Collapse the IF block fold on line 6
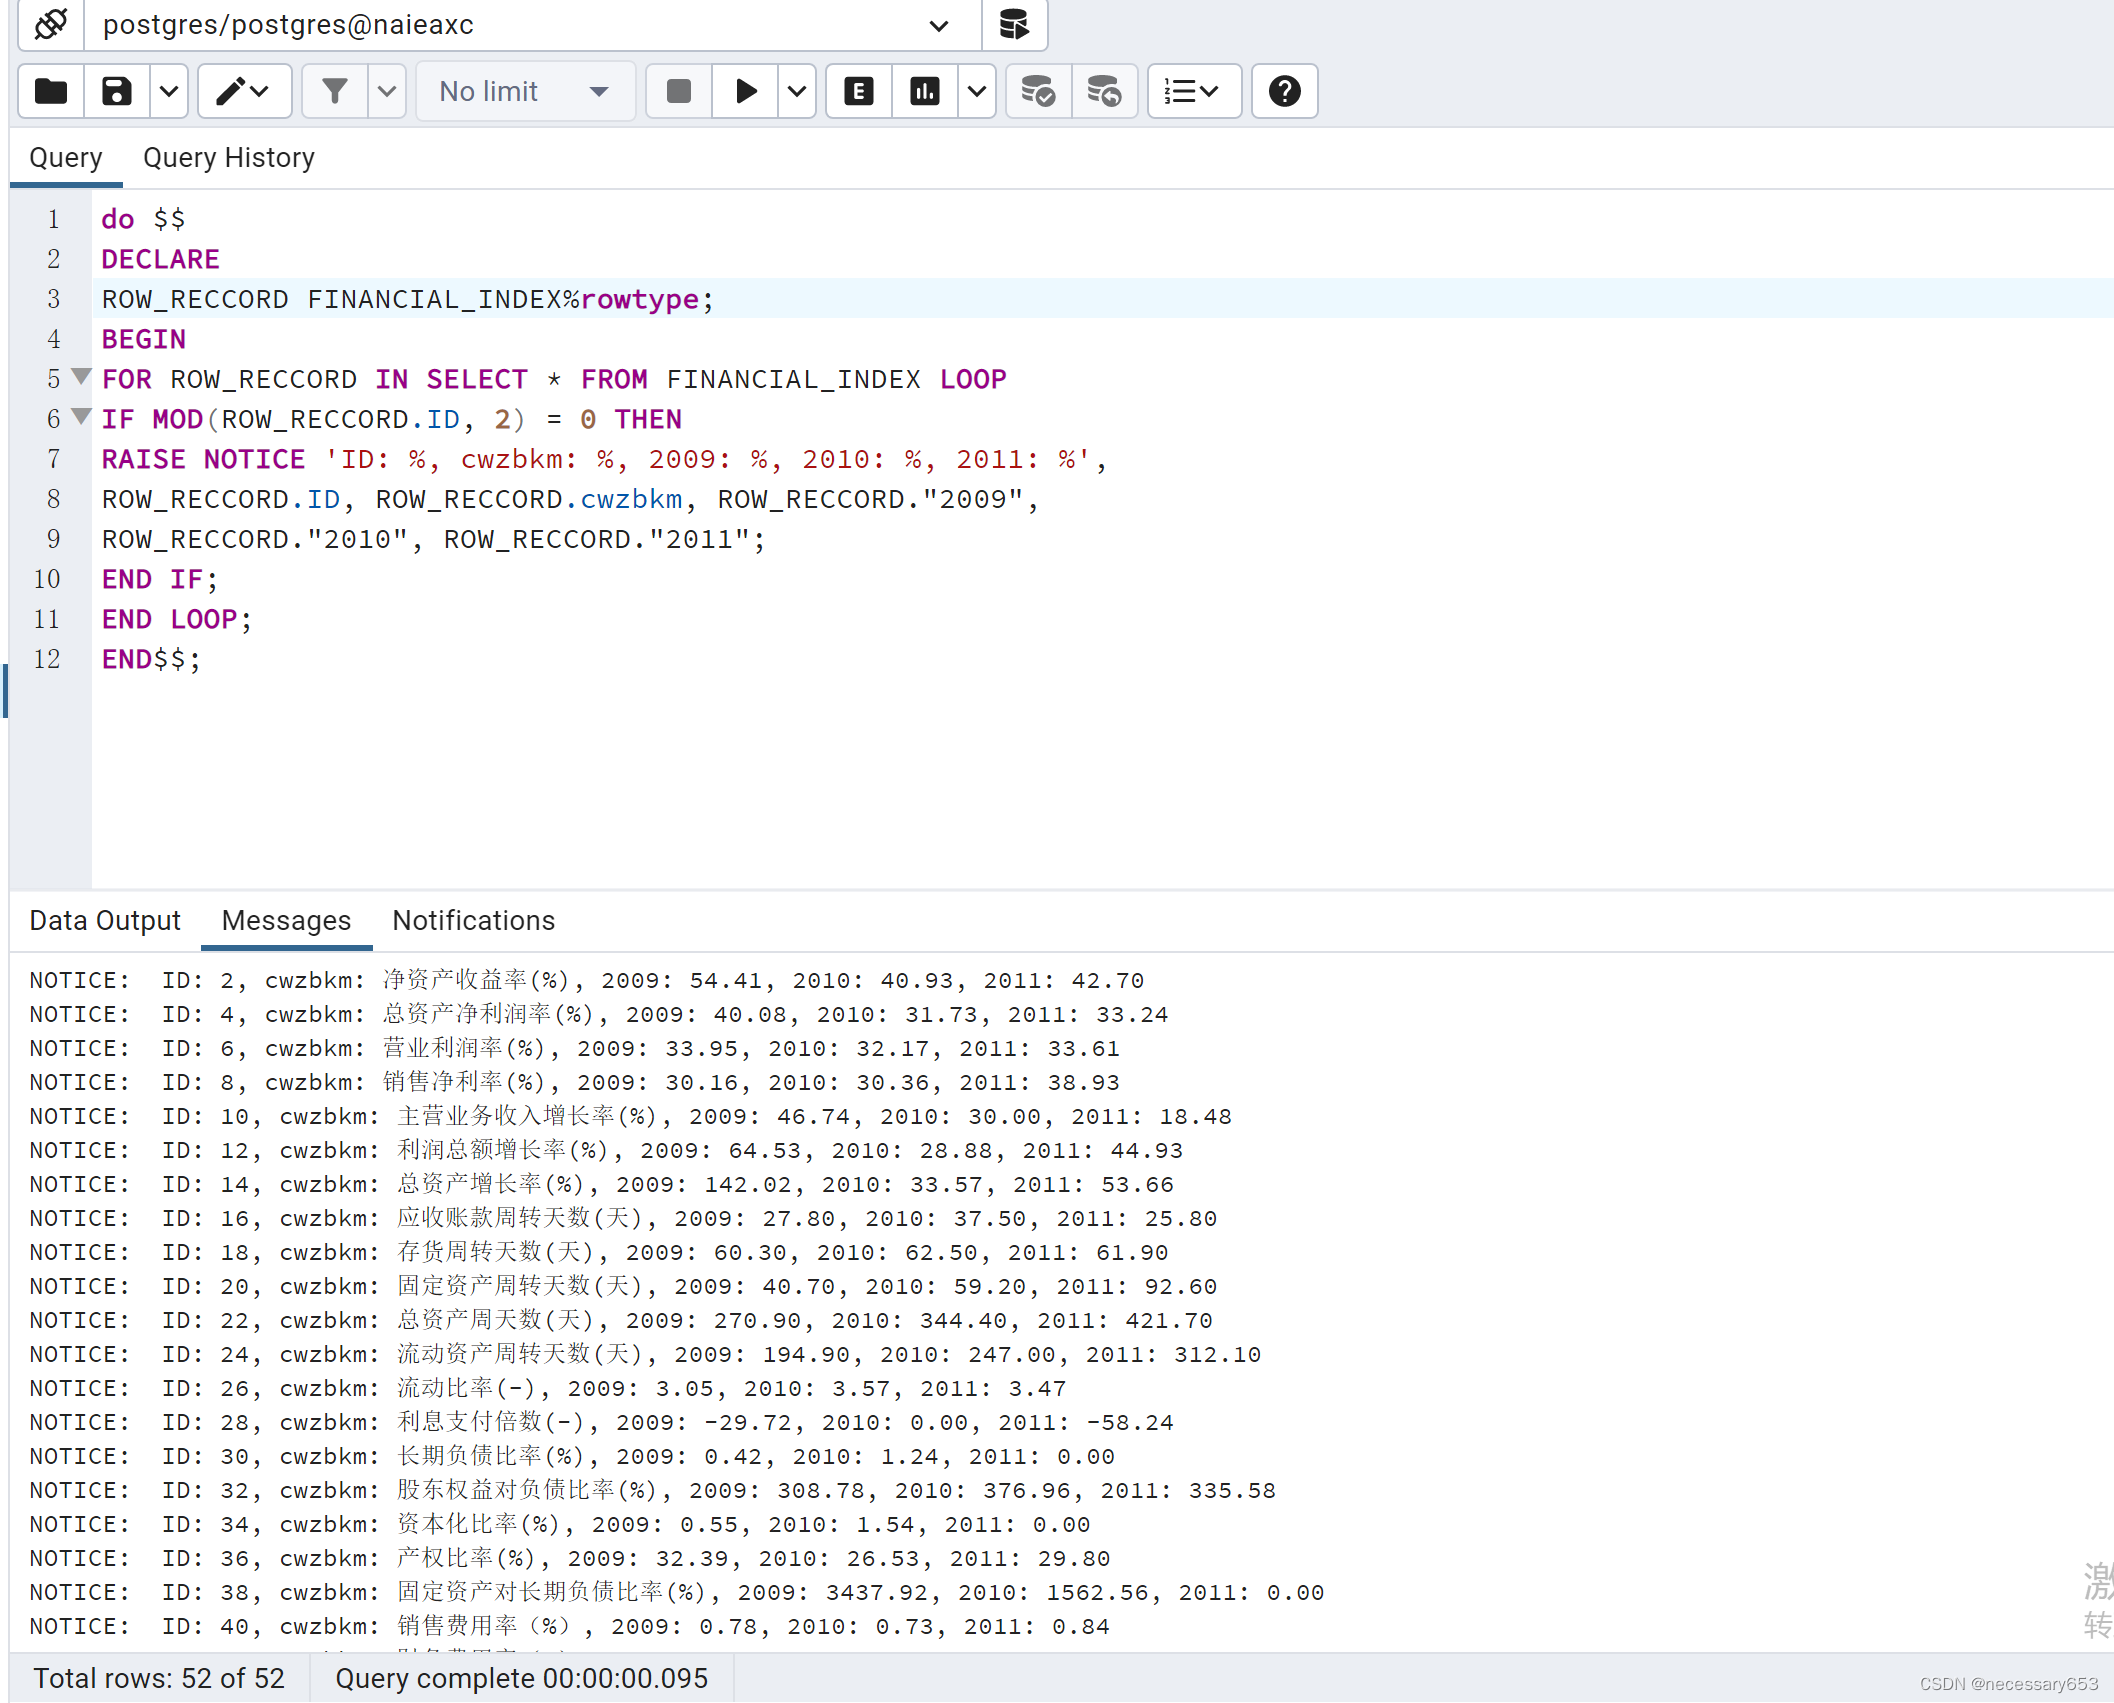 click(x=81, y=417)
